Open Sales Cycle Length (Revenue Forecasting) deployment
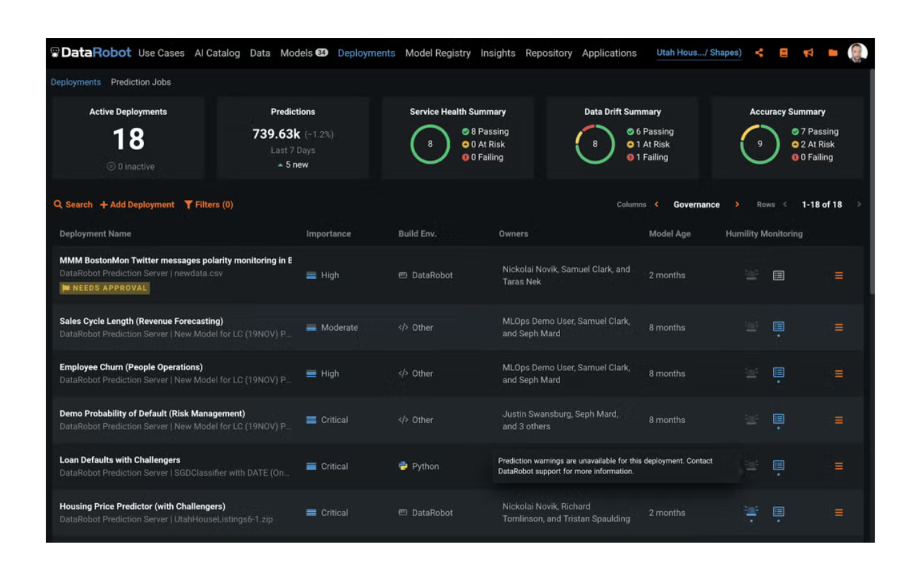This screenshot has height=580, width=914. [141, 321]
